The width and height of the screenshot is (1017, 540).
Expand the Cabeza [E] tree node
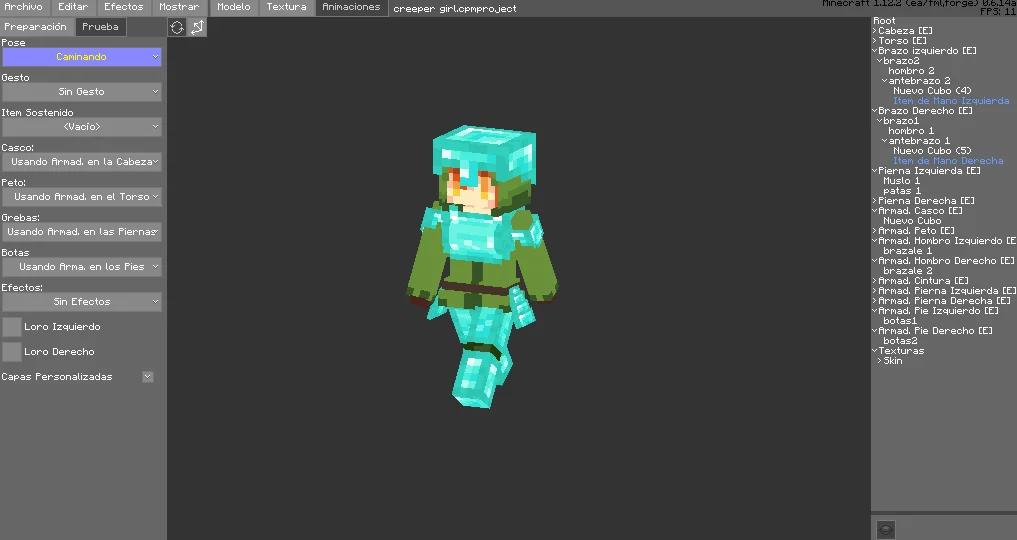874,31
